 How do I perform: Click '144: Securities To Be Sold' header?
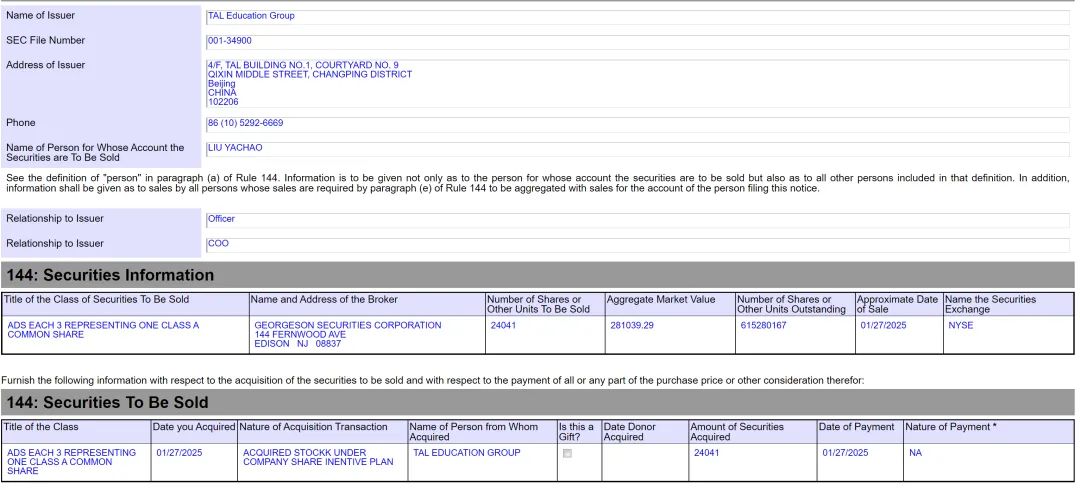pos(537,402)
